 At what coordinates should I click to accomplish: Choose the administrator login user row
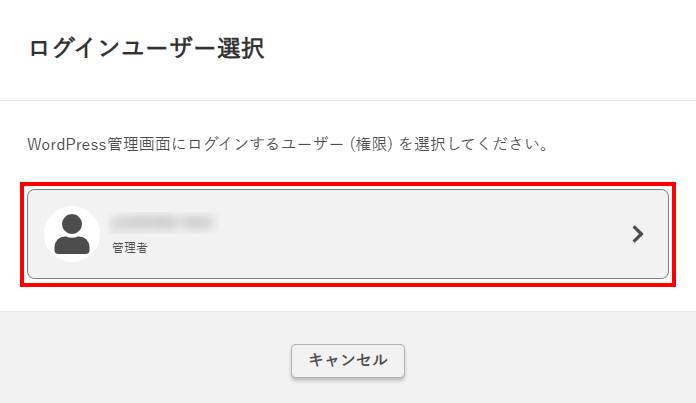click(x=347, y=234)
